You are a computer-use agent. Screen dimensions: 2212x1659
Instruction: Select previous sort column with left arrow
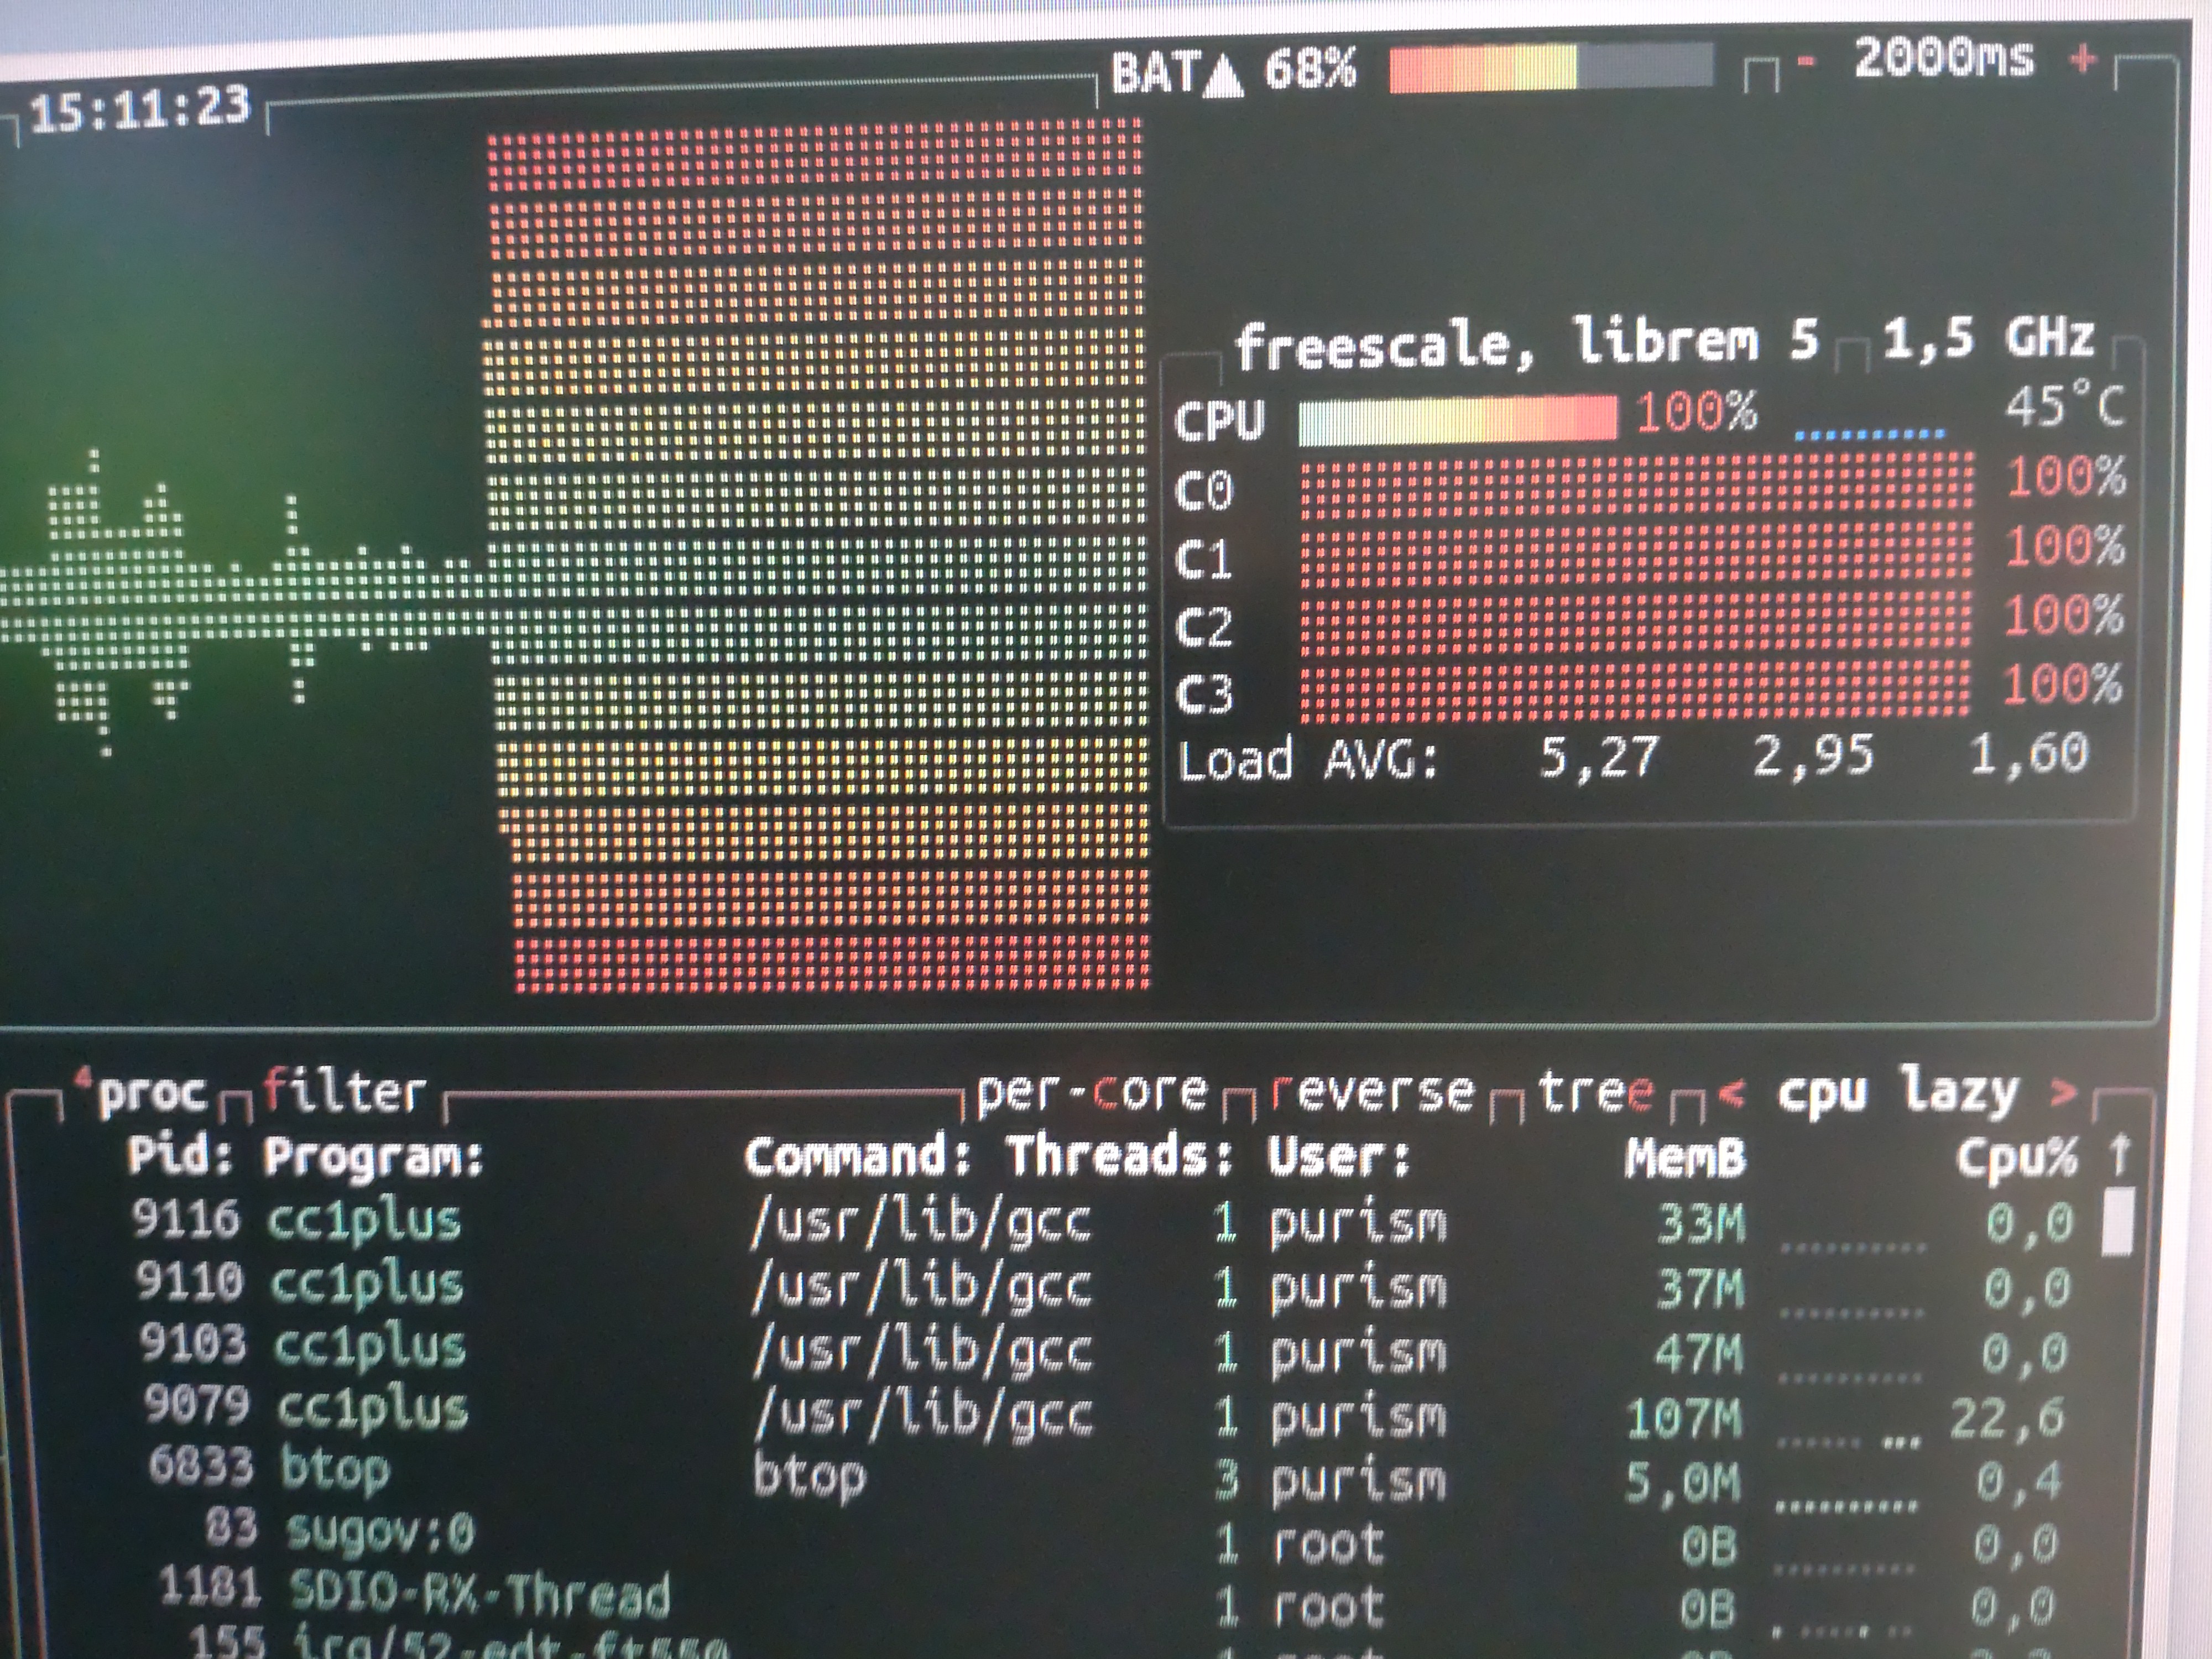tap(1731, 1093)
